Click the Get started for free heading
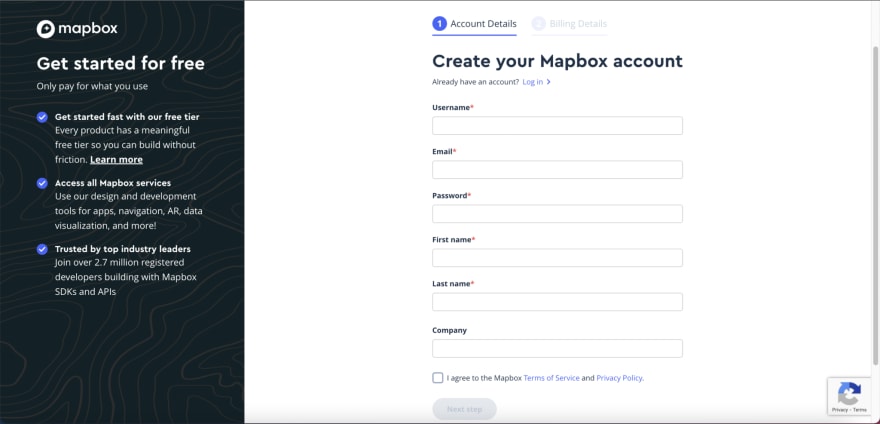This screenshot has height=424, width=880. pos(121,63)
